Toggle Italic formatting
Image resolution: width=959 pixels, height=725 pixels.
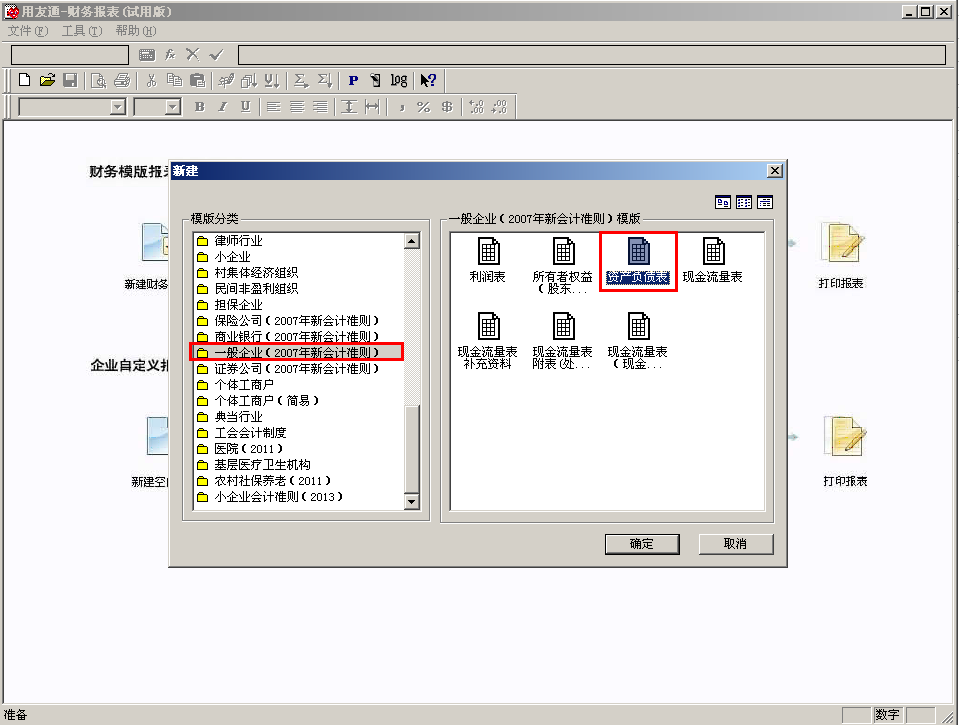pos(223,107)
